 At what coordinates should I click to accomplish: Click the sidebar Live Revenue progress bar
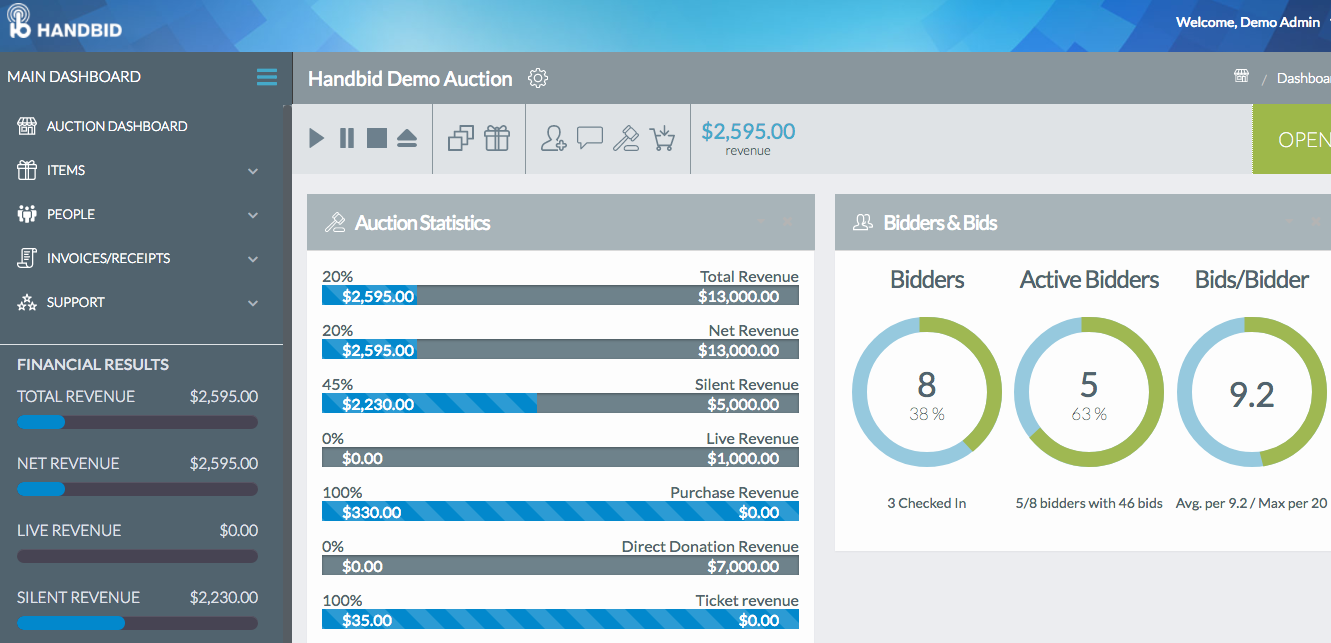pyautogui.click(x=137, y=556)
